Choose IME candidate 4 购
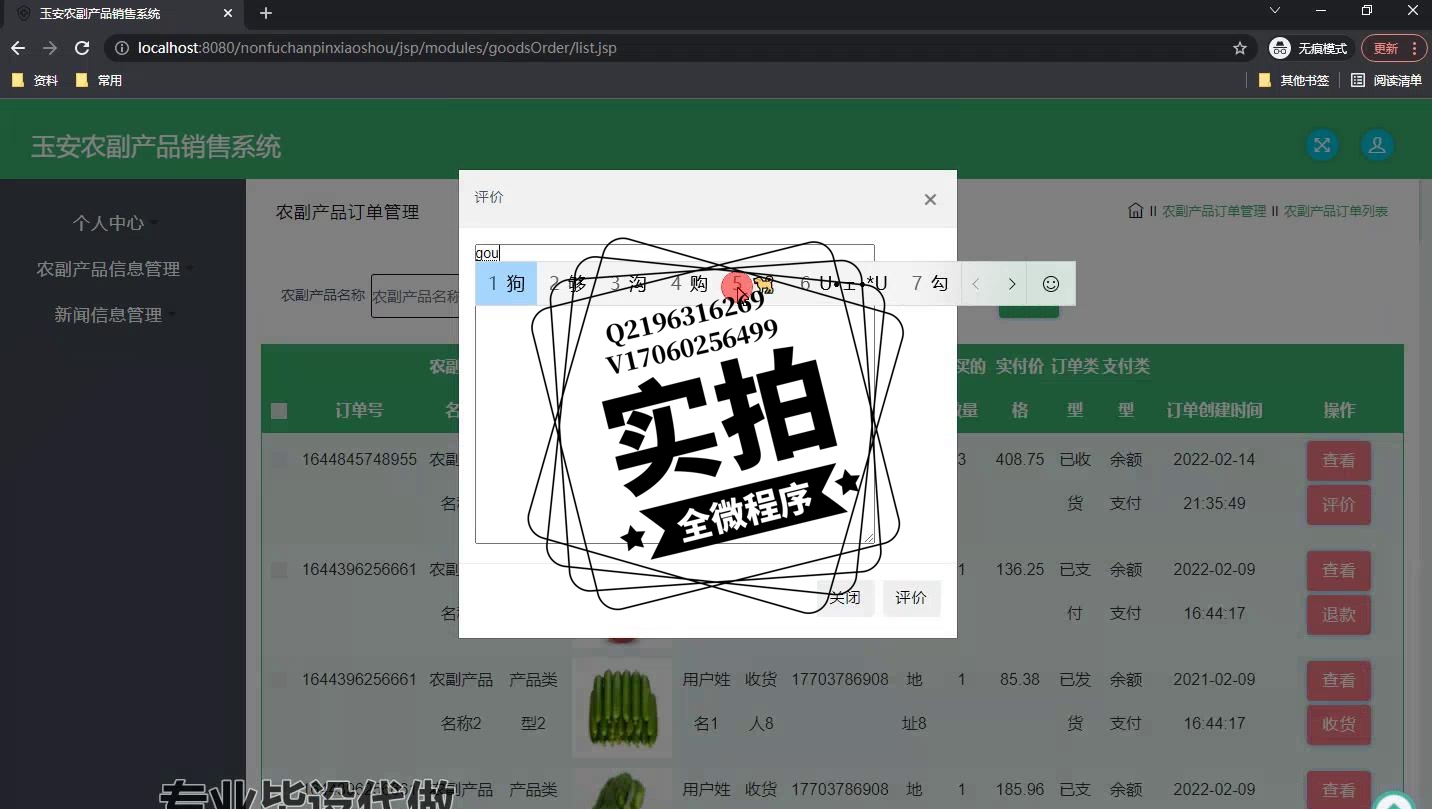 tap(689, 284)
